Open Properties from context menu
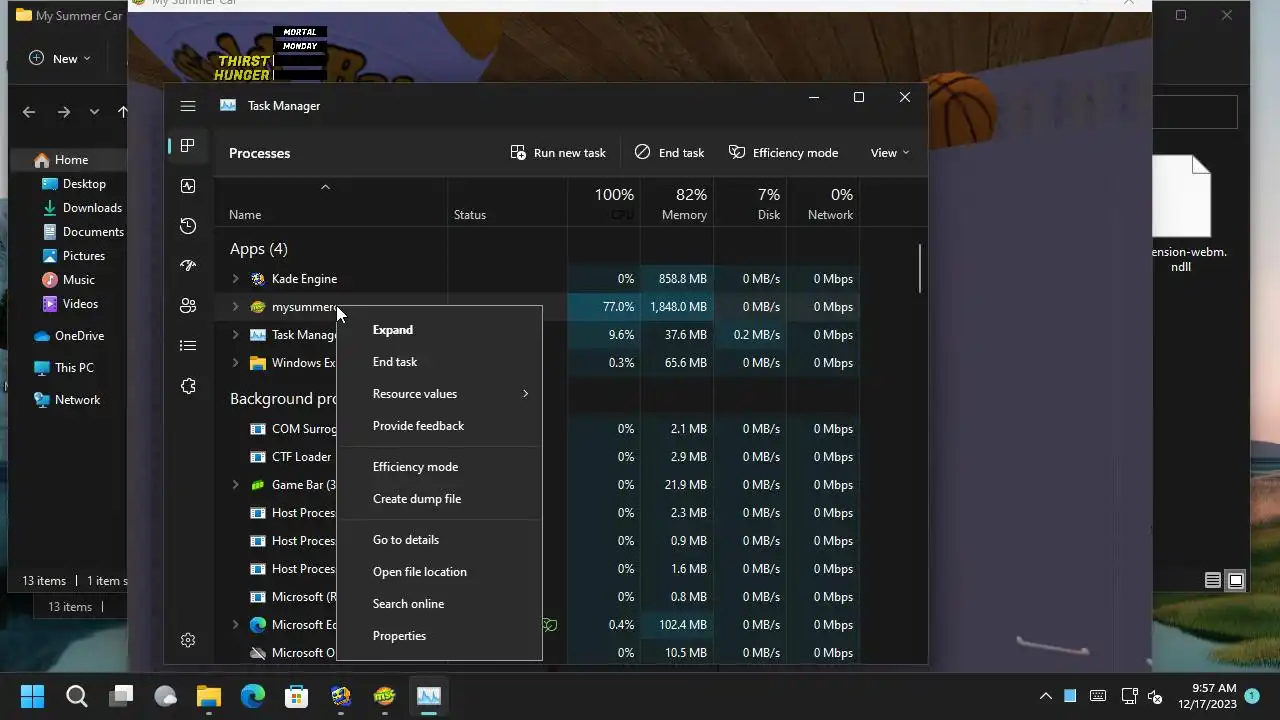The width and height of the screenshot is (1280, 720). [x=440, y=636]
